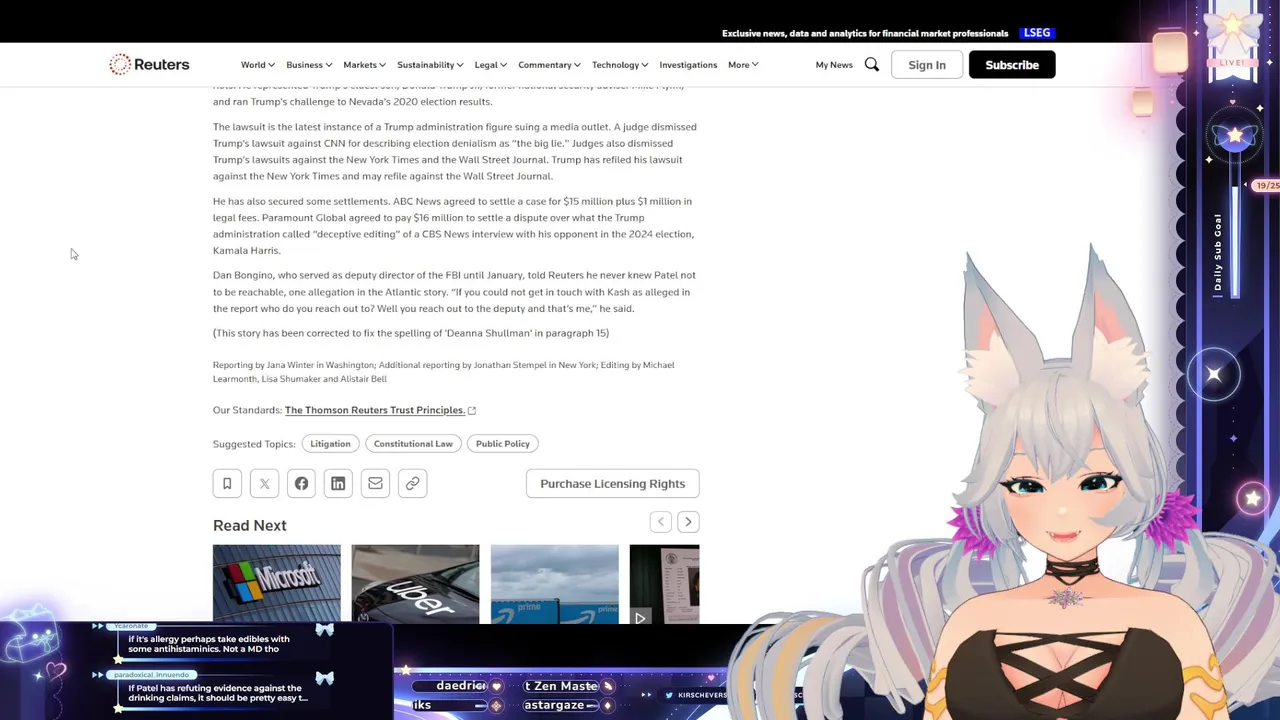Click the Read Next heading
This screenshot has height=720, width=1280.
coord(250,525)
